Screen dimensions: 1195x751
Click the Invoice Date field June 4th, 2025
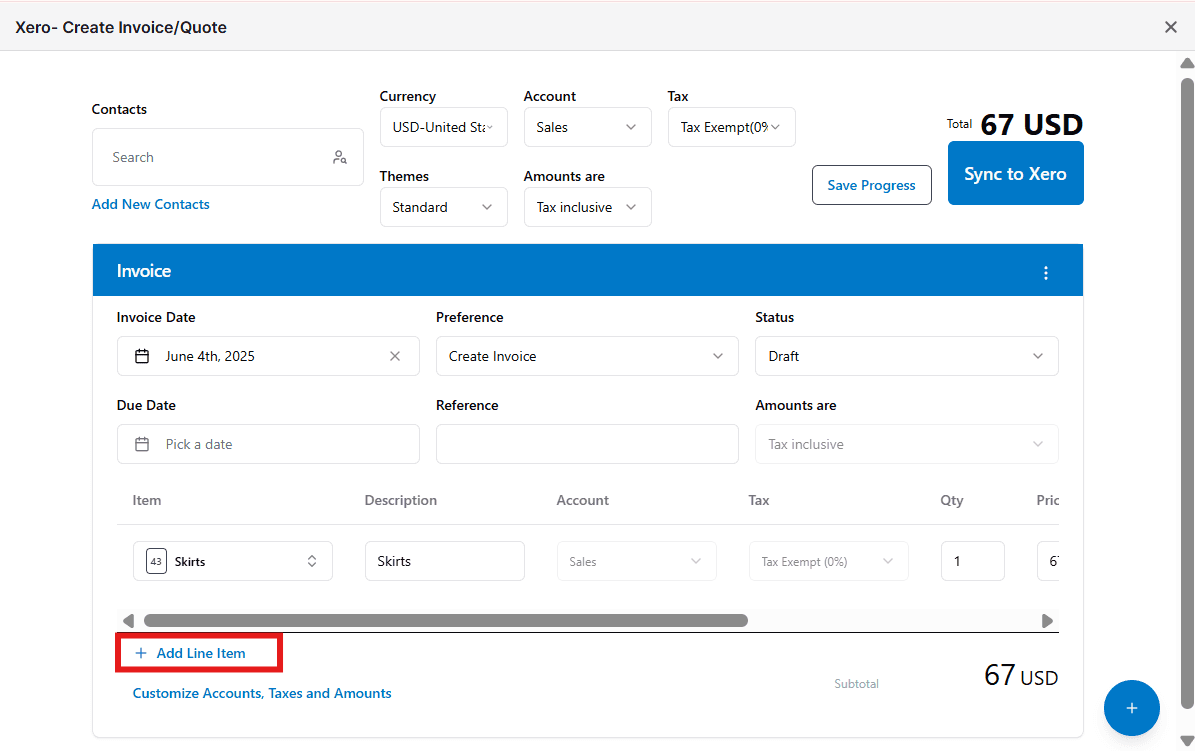click(268, 356)
